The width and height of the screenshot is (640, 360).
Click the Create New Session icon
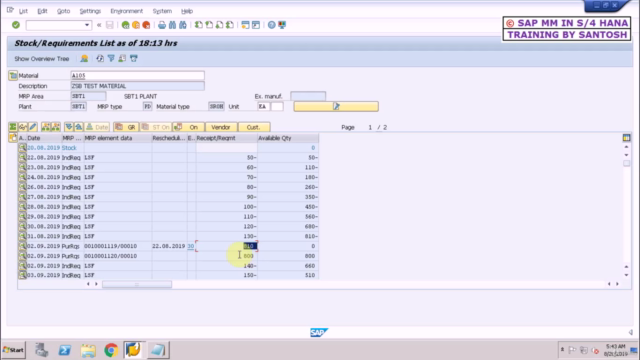(x=245, y=25)
